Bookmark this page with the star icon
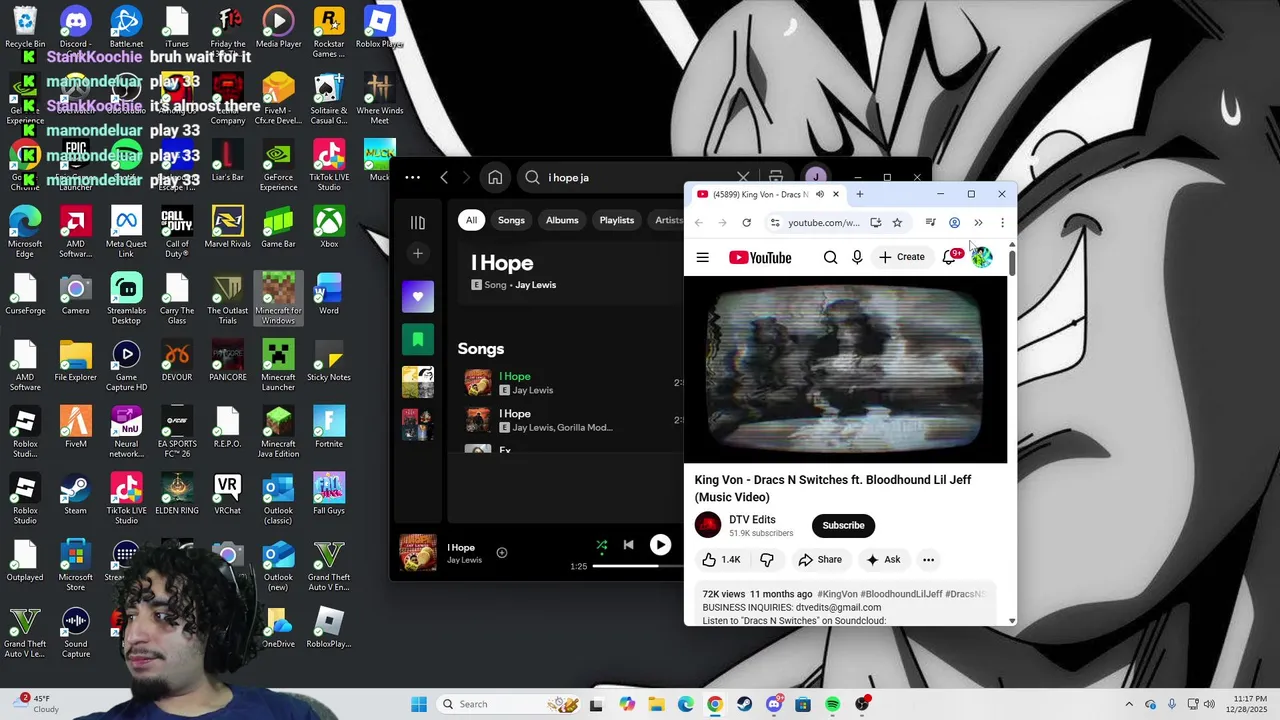Viewport: 1280px width, 720px height. [897, 223]
